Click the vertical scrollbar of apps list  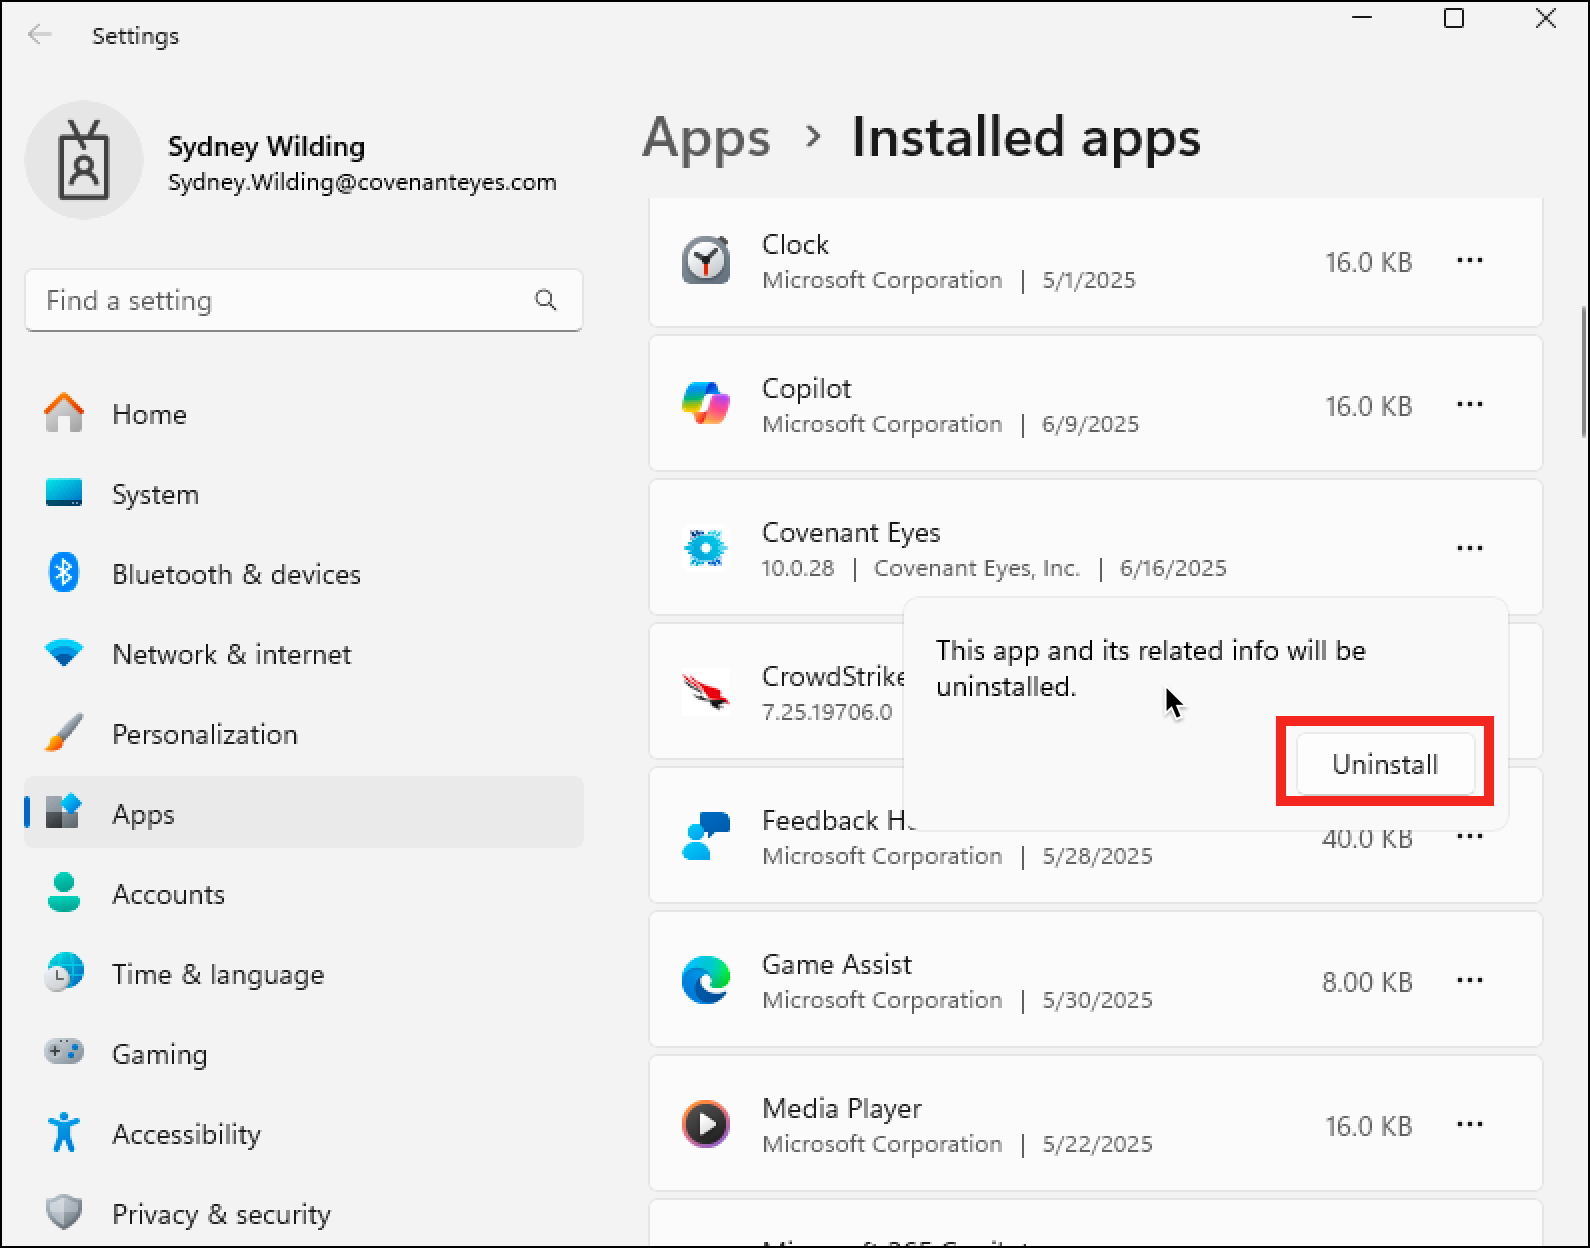(1583, 372)
